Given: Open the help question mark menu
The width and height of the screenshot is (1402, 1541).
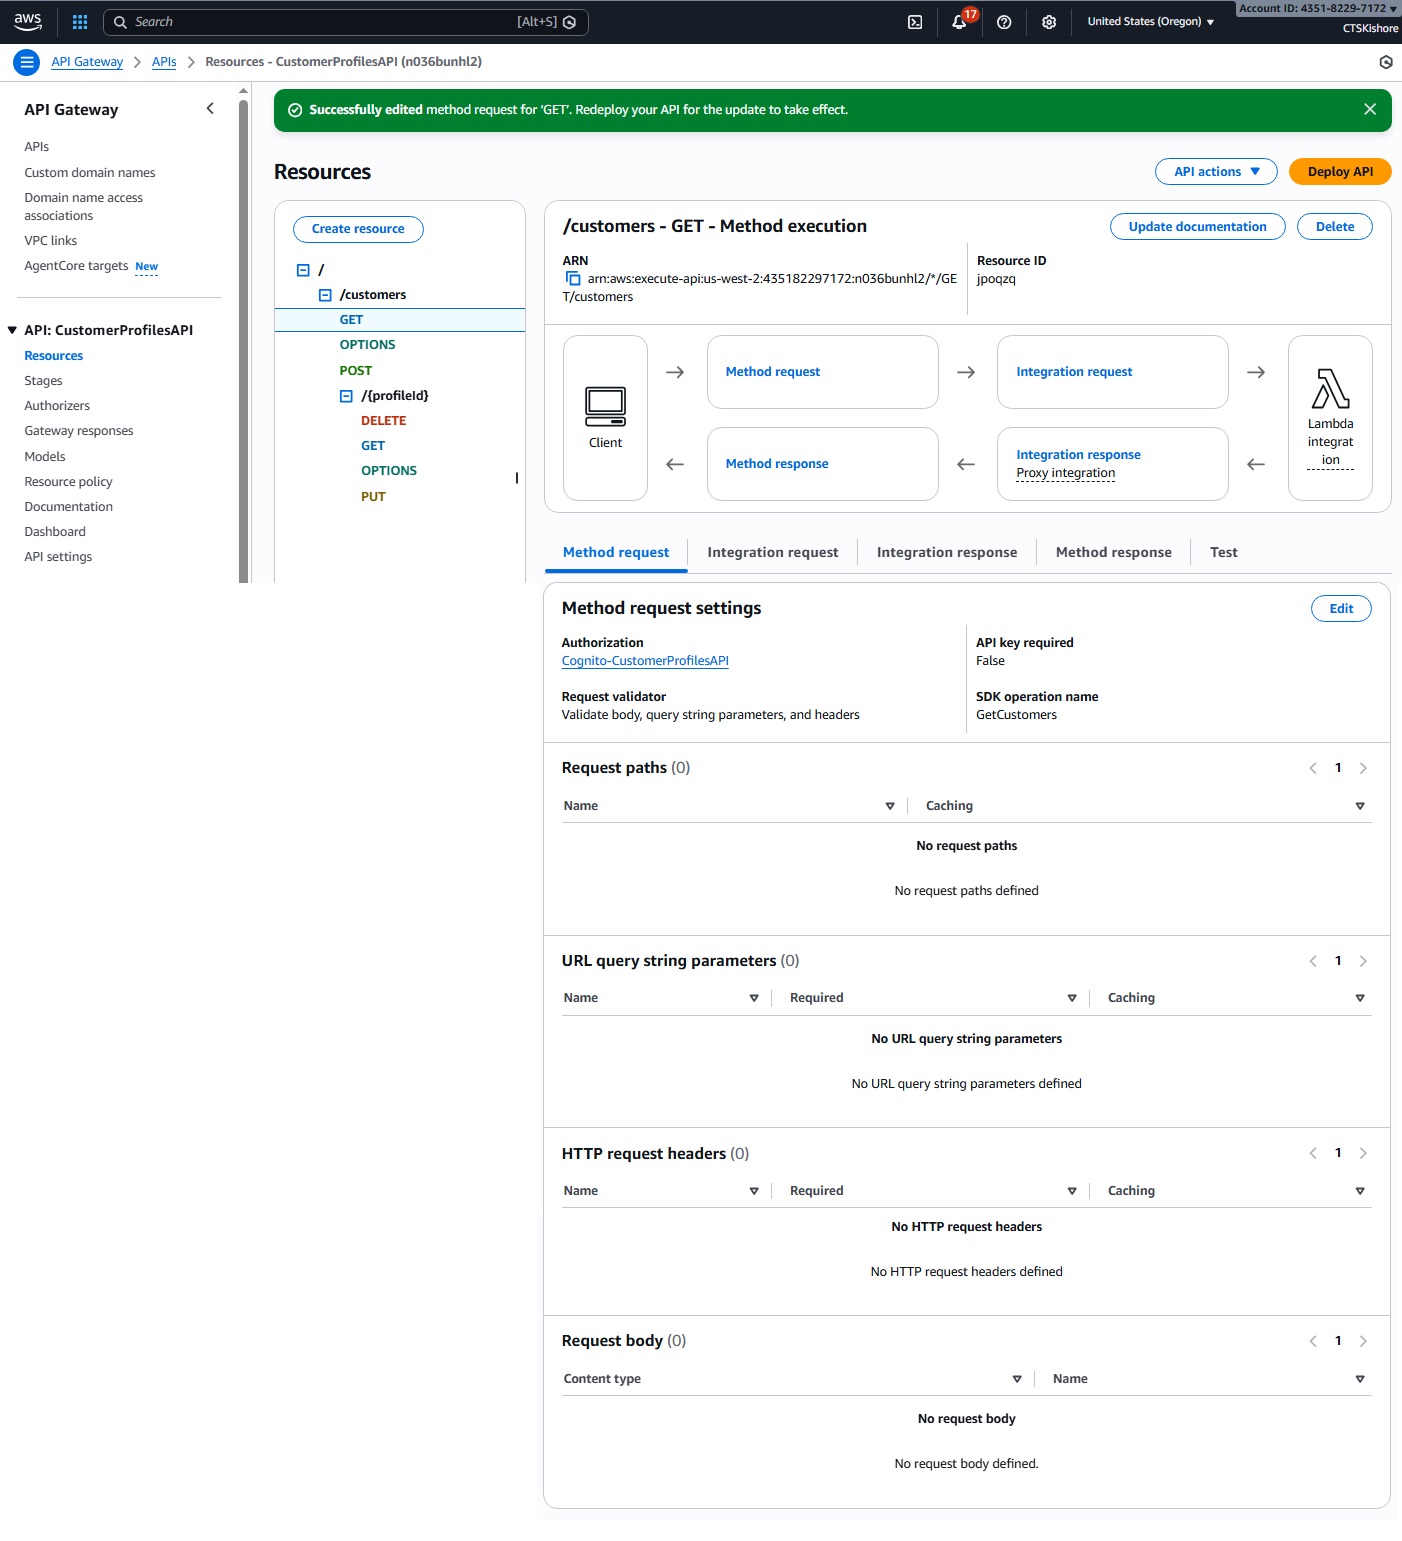Looking at the screenshot, I should coord(1004,22).
